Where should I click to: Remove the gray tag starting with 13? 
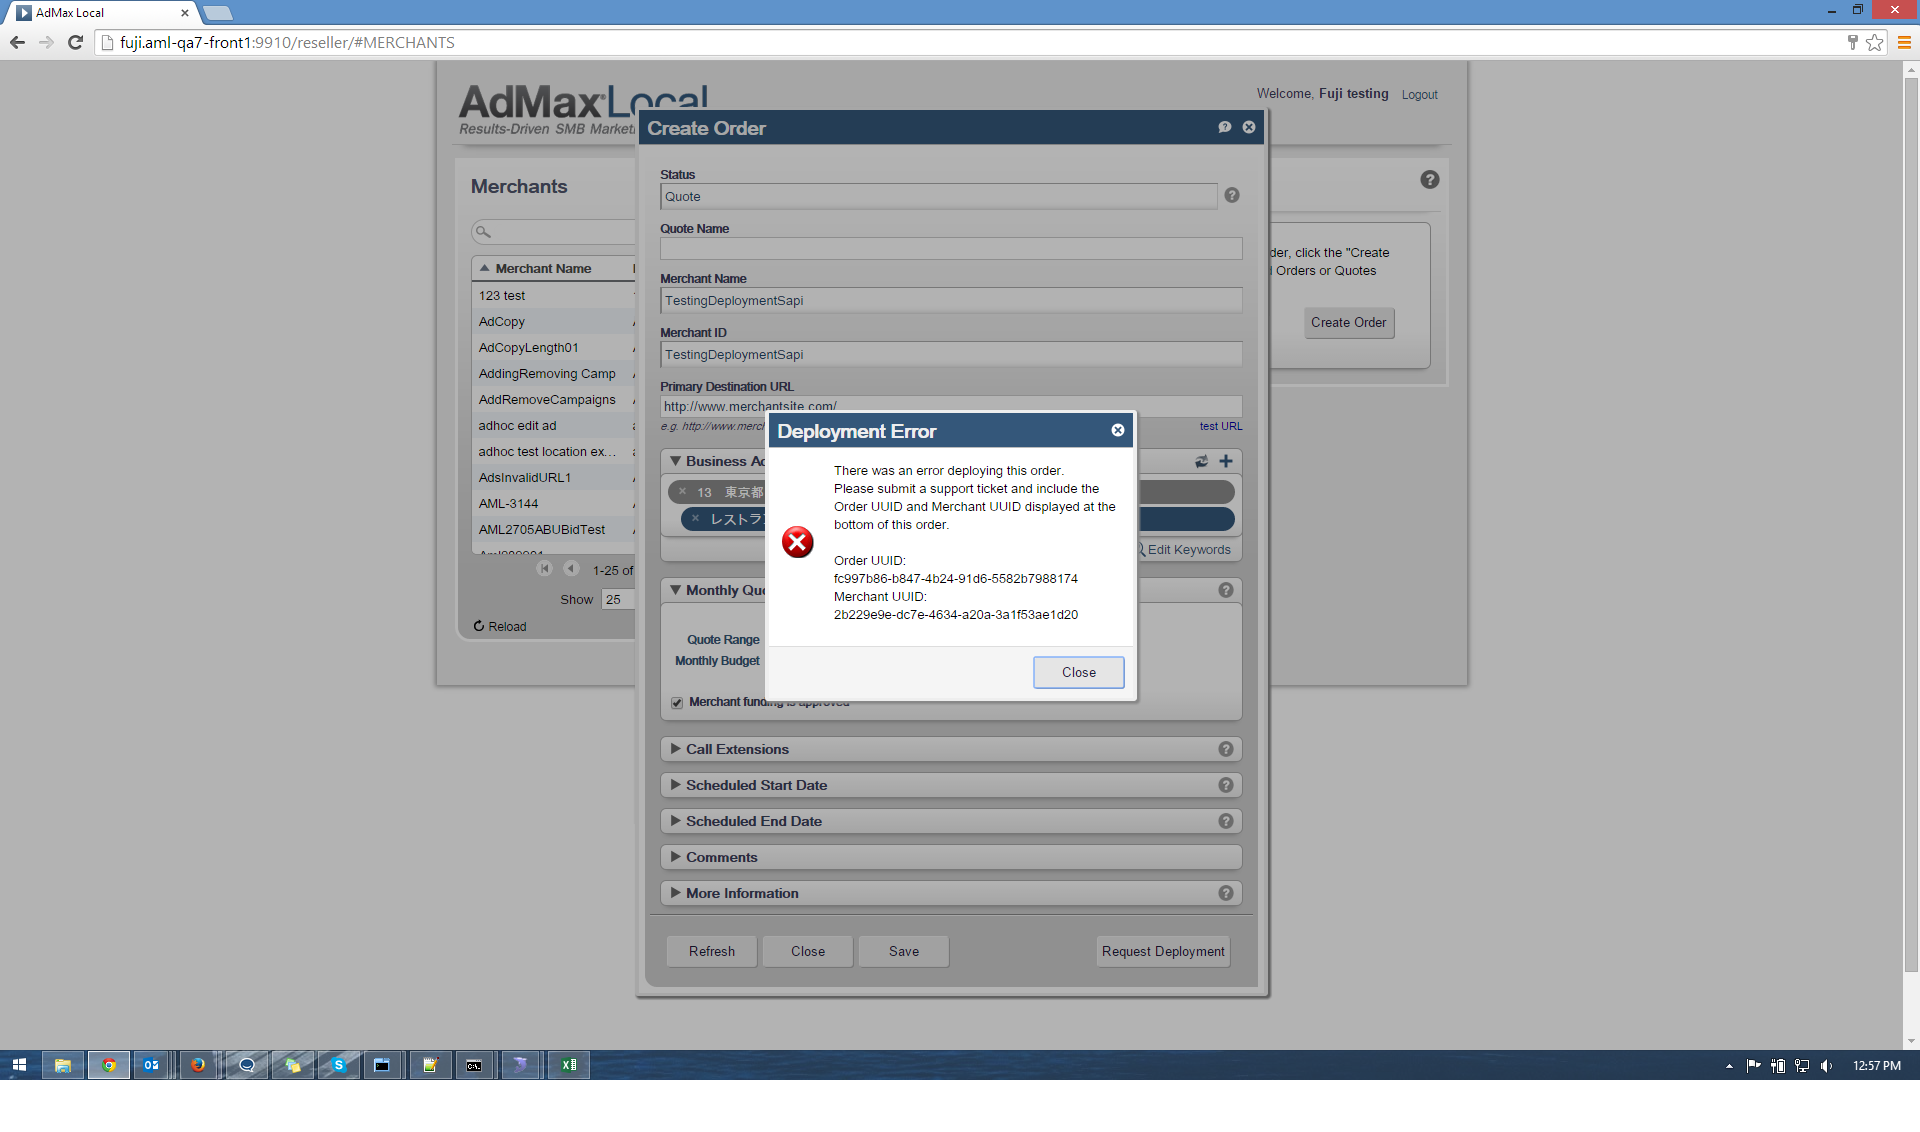tap(683, 492)
